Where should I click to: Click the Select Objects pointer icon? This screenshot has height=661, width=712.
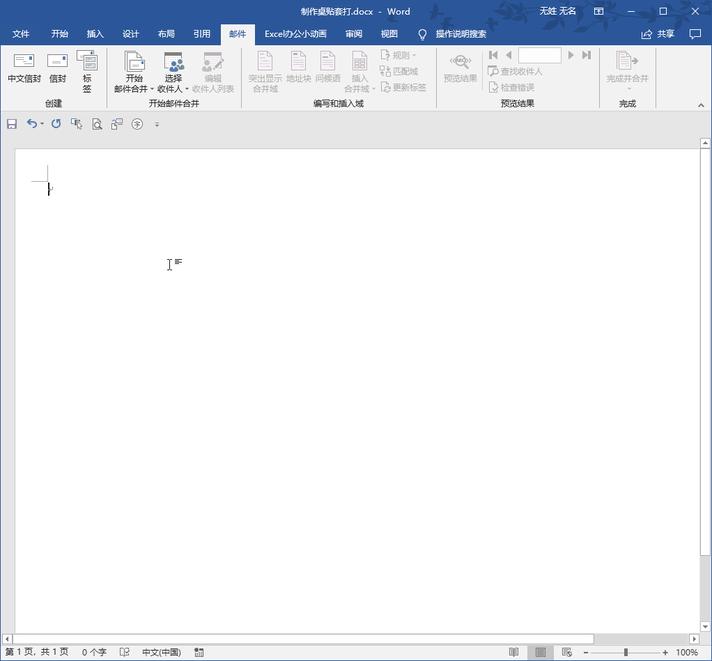tap(76, 123)
